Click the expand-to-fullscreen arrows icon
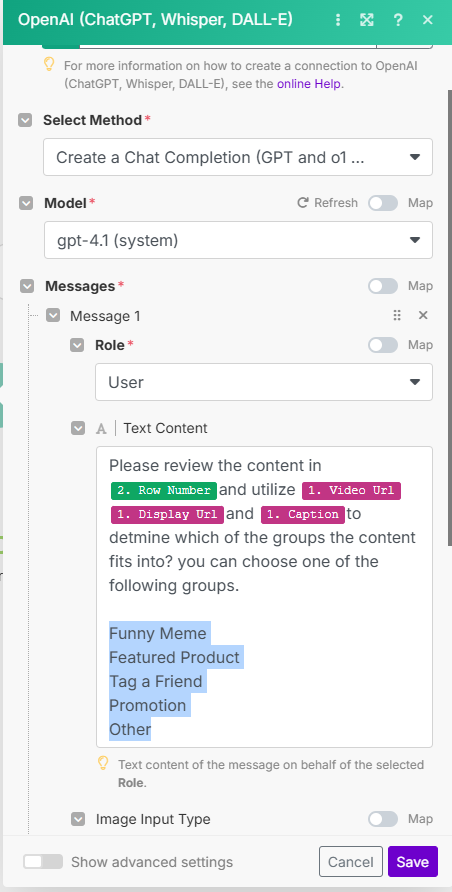This screenshot has height=892, width=452. [367, 20]
